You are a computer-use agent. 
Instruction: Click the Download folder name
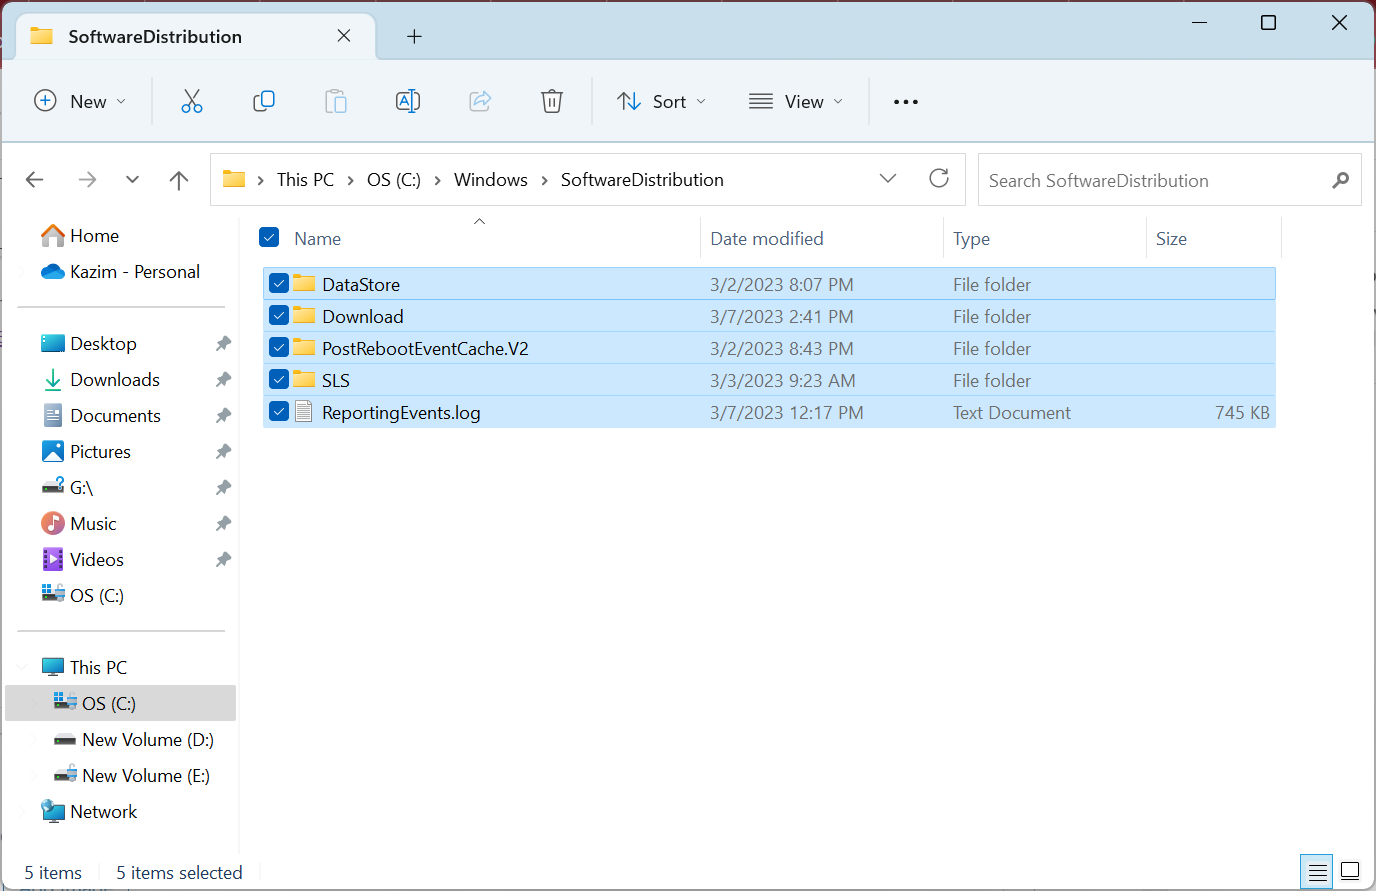(x=363, y=317)
